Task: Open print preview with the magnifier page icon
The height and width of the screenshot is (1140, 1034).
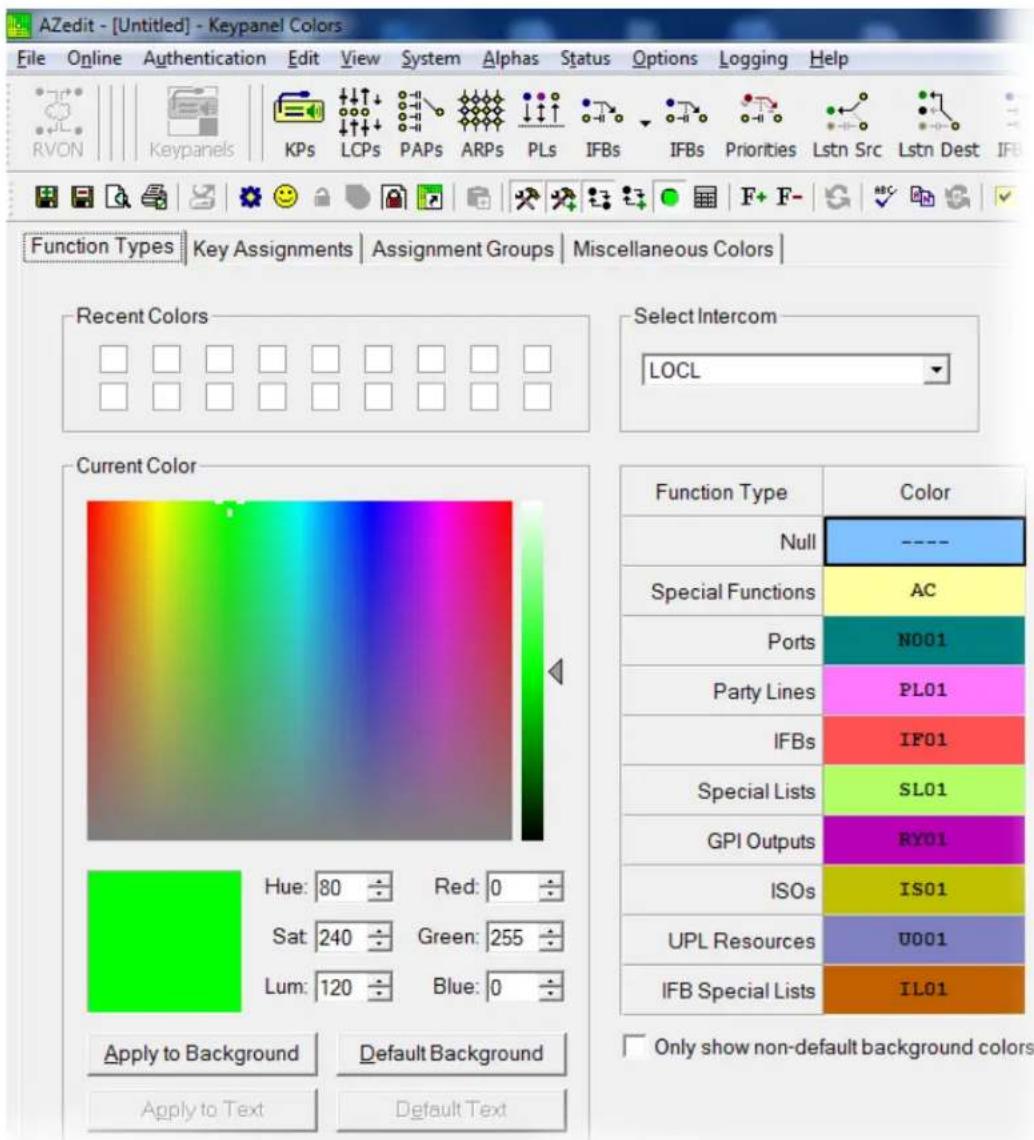Action: (x=118, y=197)
